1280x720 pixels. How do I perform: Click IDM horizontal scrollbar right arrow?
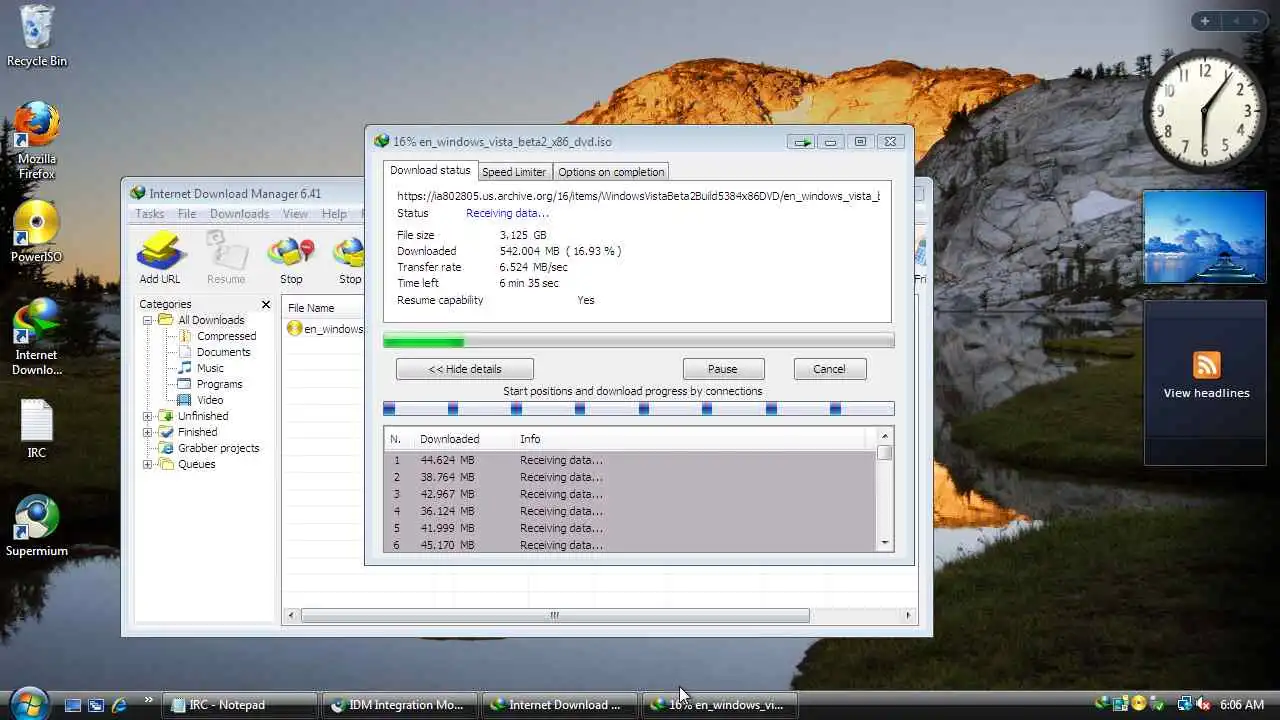click(x=908, y=616)
